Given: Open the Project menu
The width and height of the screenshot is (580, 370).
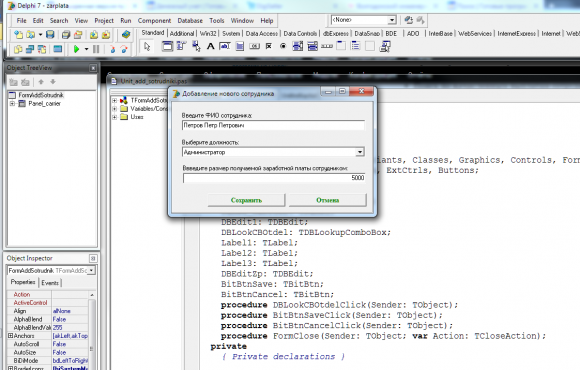Looking at the screenshot, I should 104,21.
